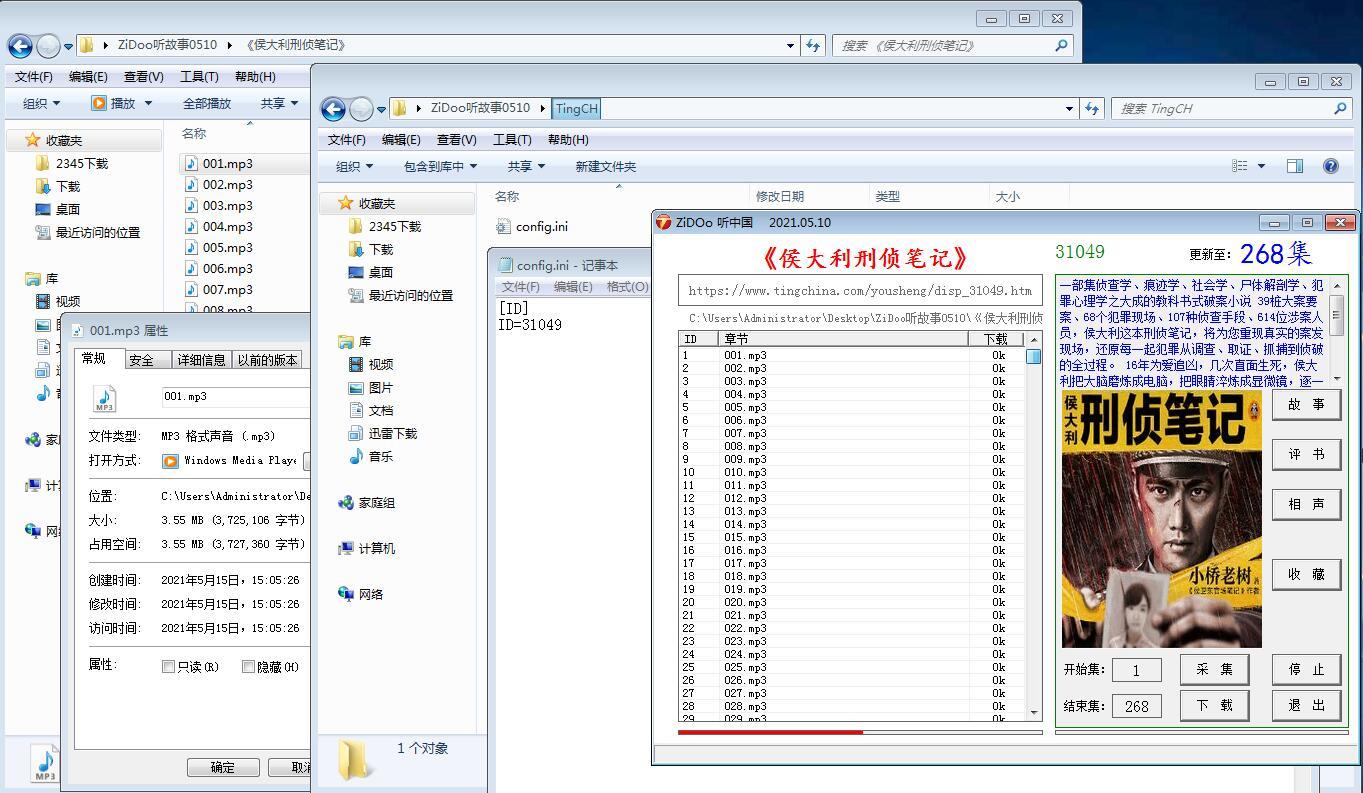This screenshot has width=1363, height=793.
Task: Click 新建文件夹 in TingCH toolbar
Action: coord(605,167)
